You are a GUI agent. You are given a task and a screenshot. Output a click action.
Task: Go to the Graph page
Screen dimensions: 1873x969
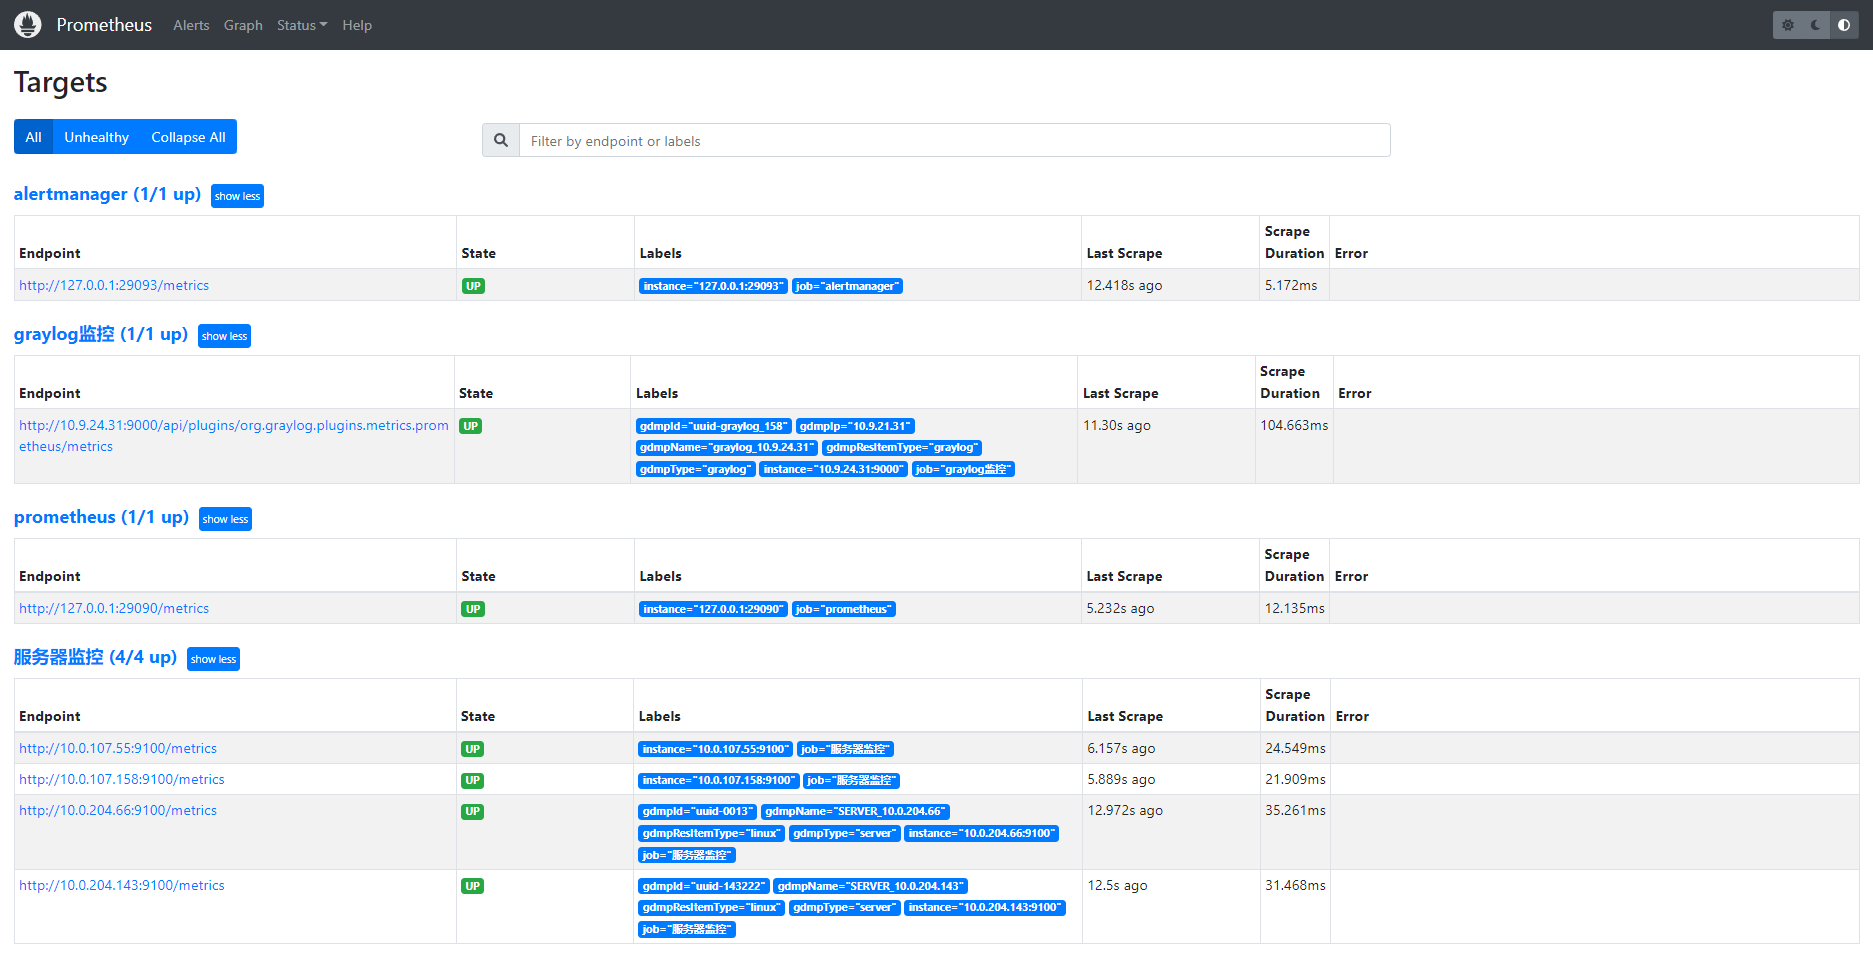tap(243, 25)
